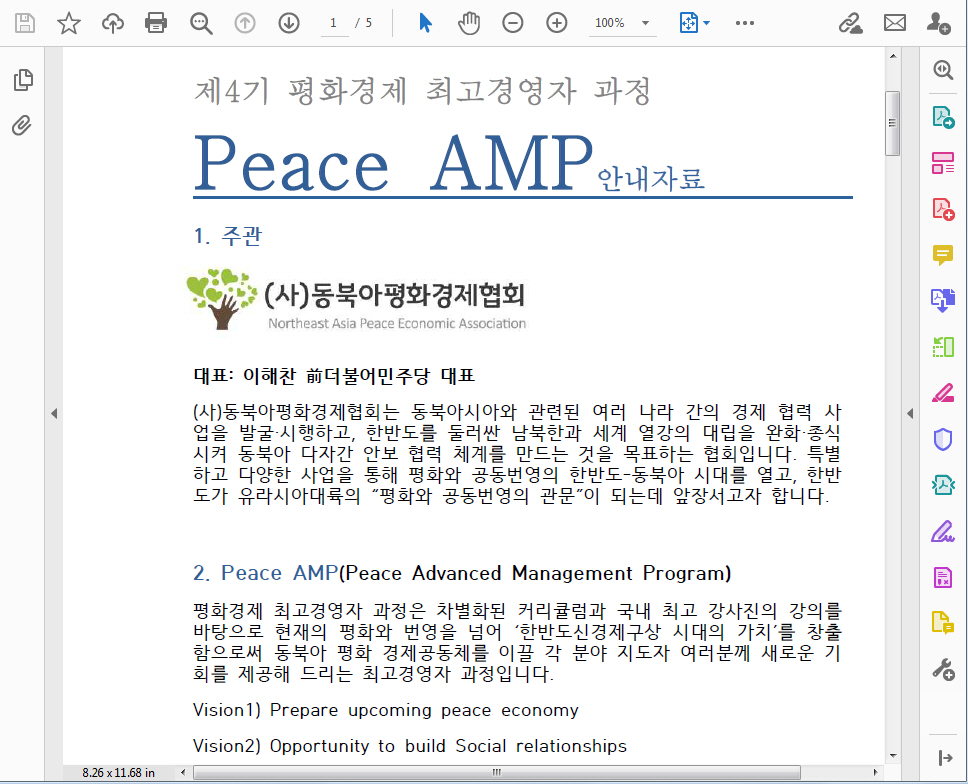Click the current page number field
The height and width of the screenshot is (784, 968).
click(333, 23)
